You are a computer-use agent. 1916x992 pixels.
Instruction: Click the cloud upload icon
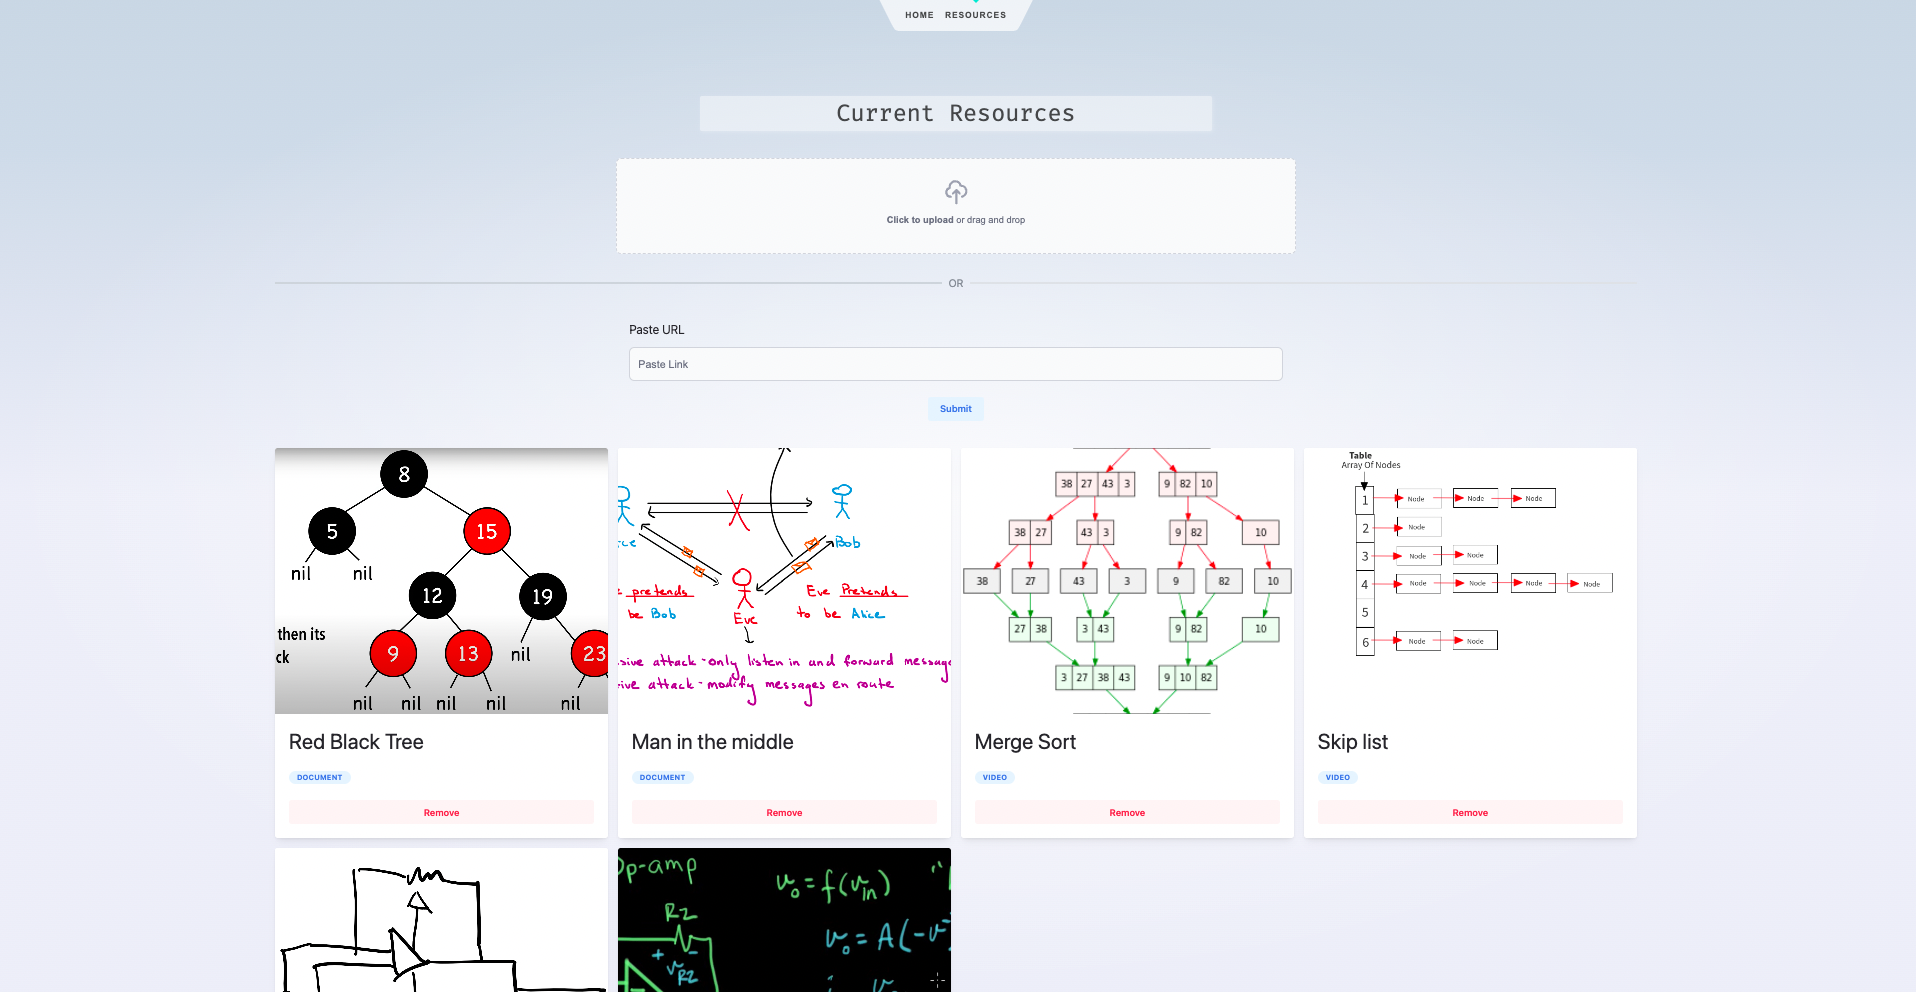956,191
